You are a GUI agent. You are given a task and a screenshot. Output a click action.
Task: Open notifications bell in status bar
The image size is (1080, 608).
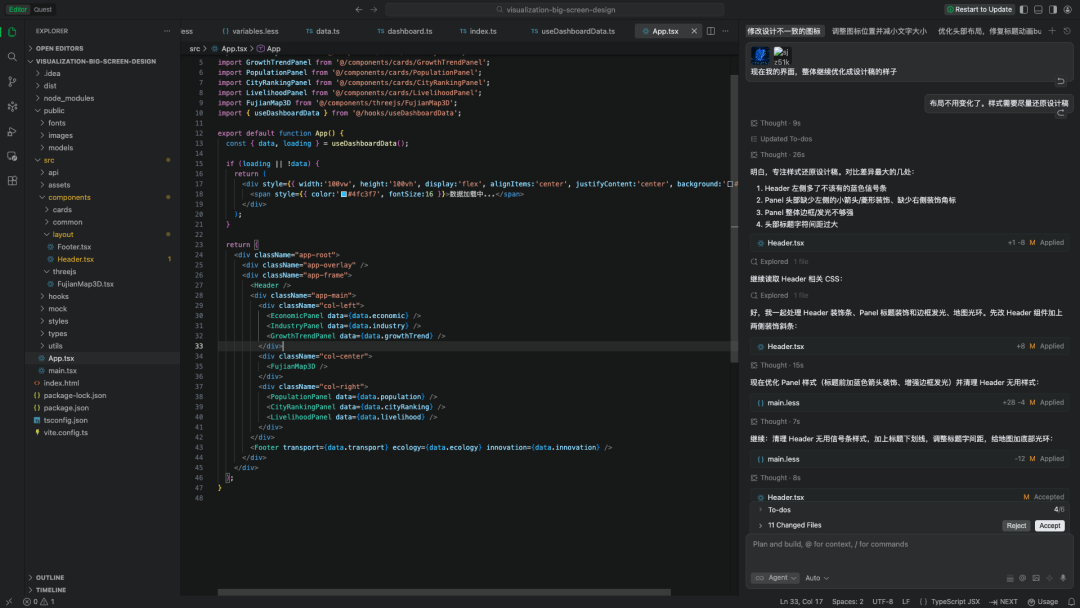1071,602
